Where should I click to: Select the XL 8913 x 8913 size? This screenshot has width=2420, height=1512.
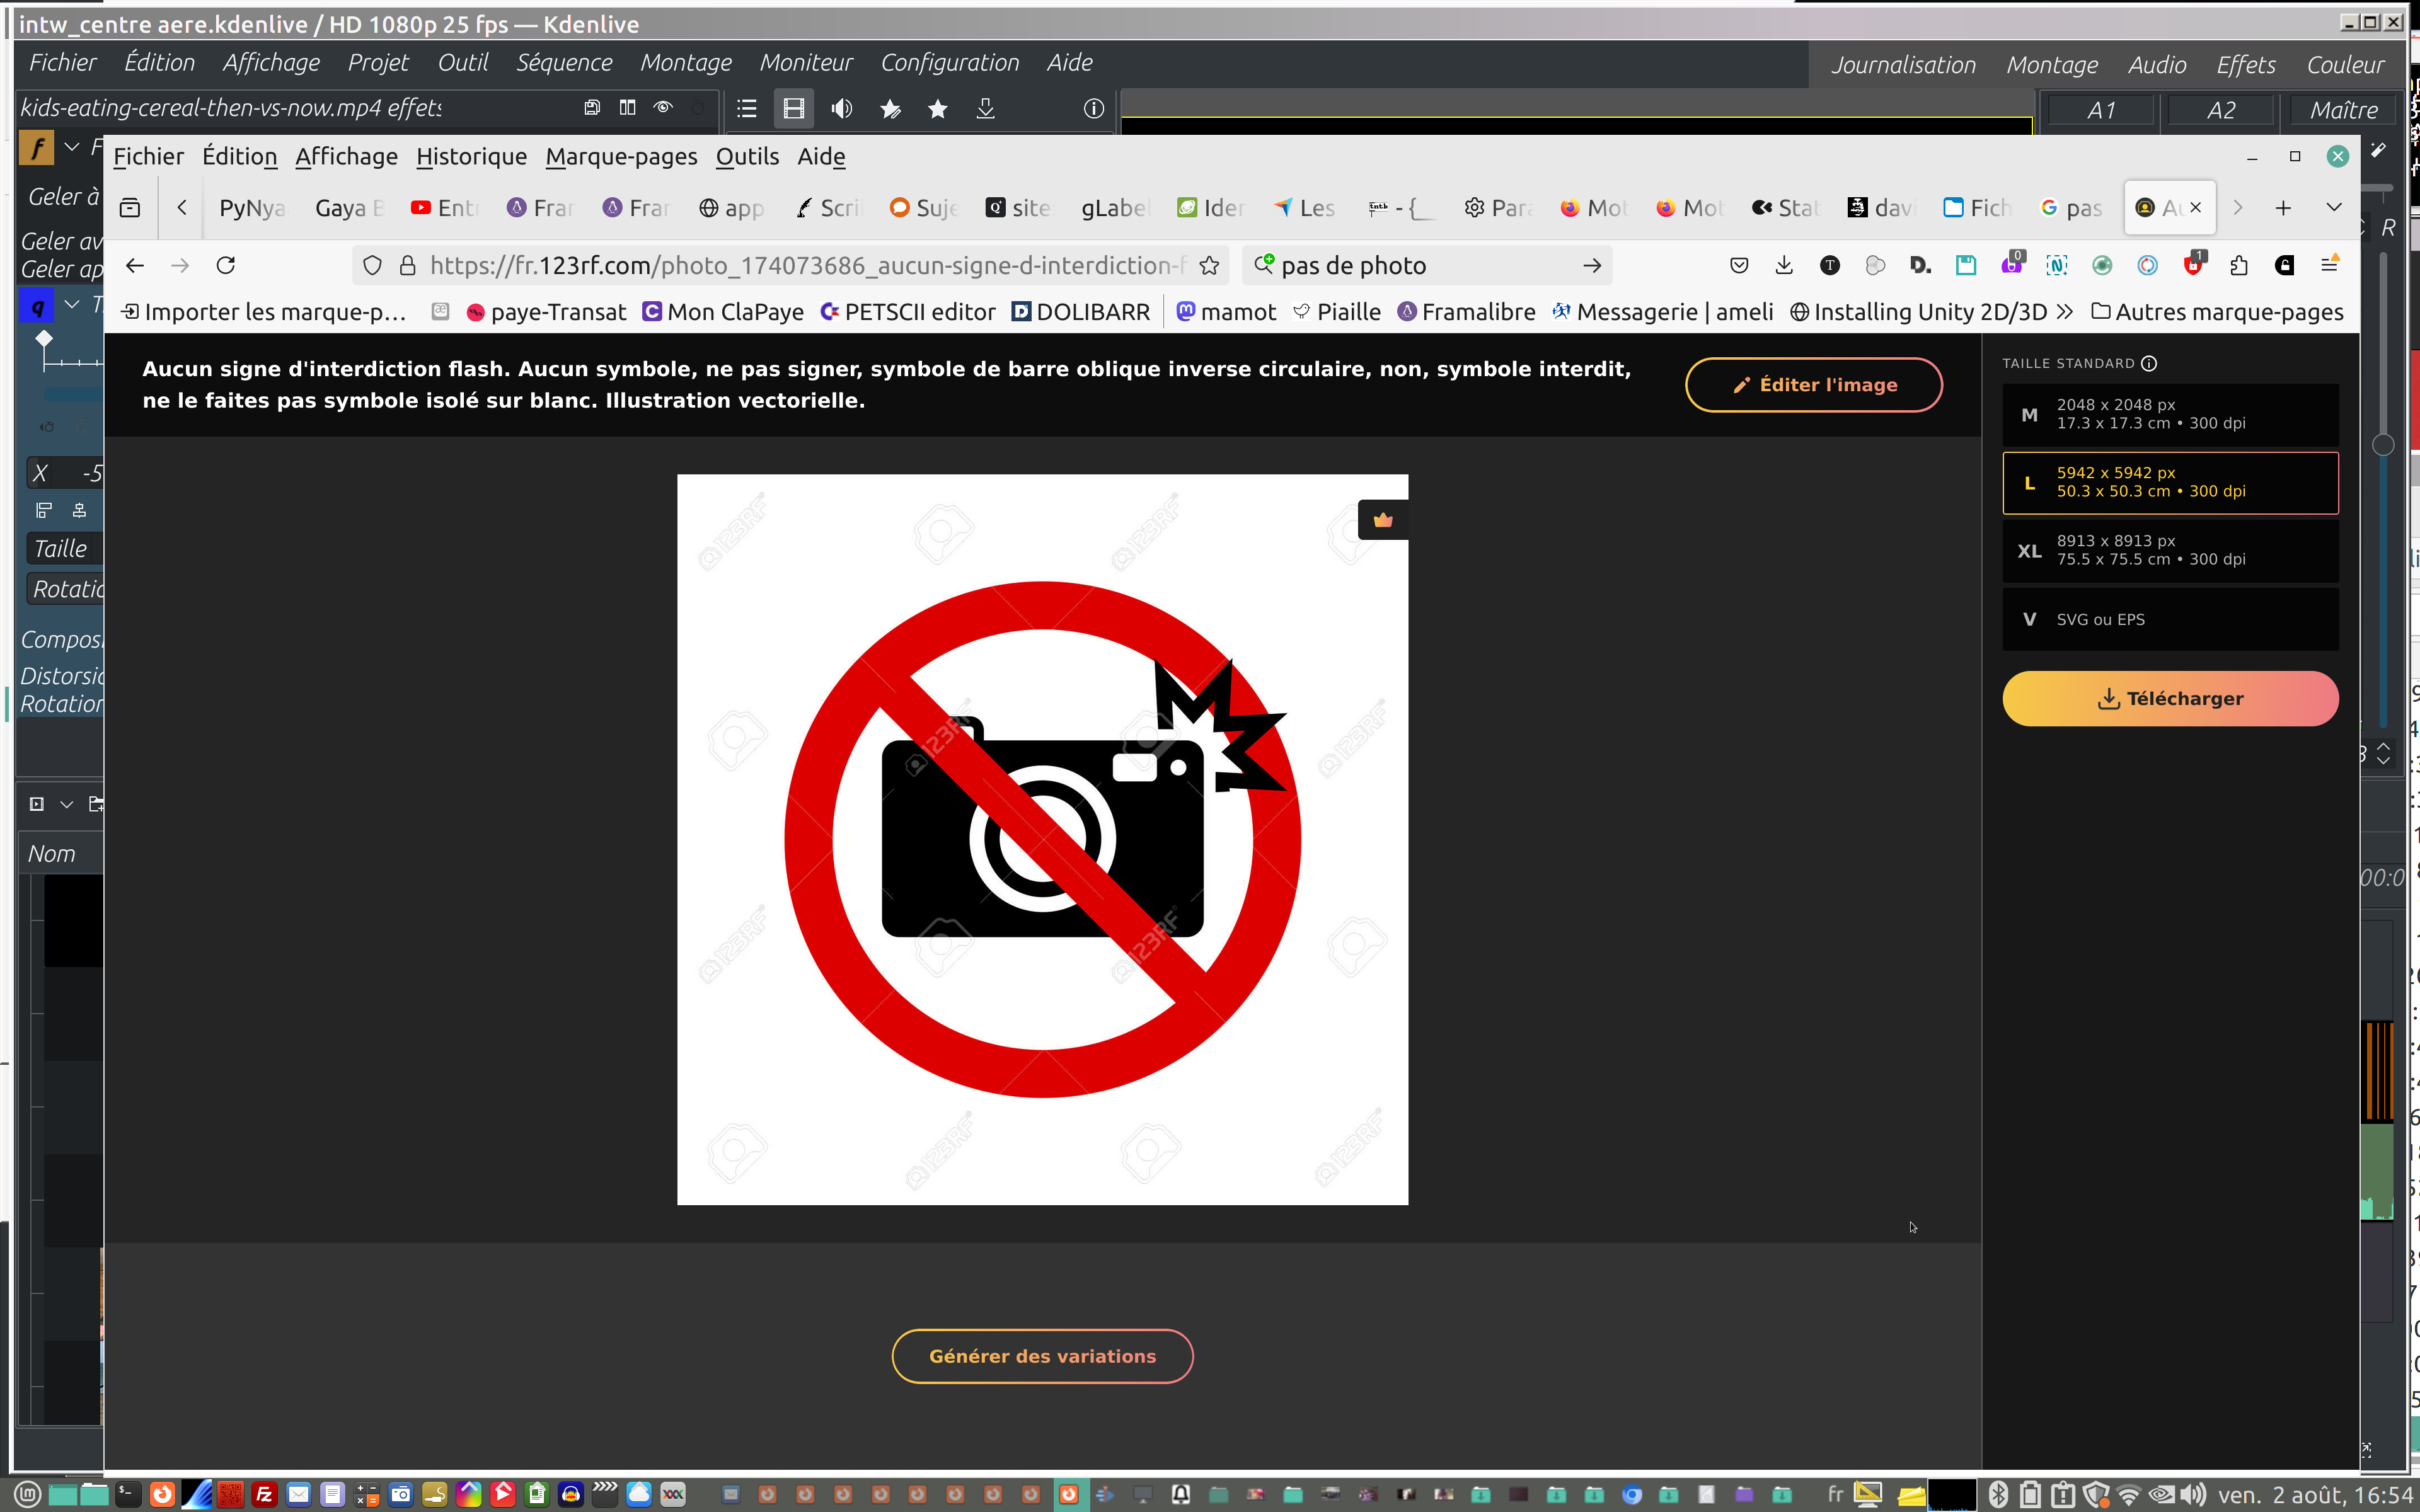[2170, 550]
